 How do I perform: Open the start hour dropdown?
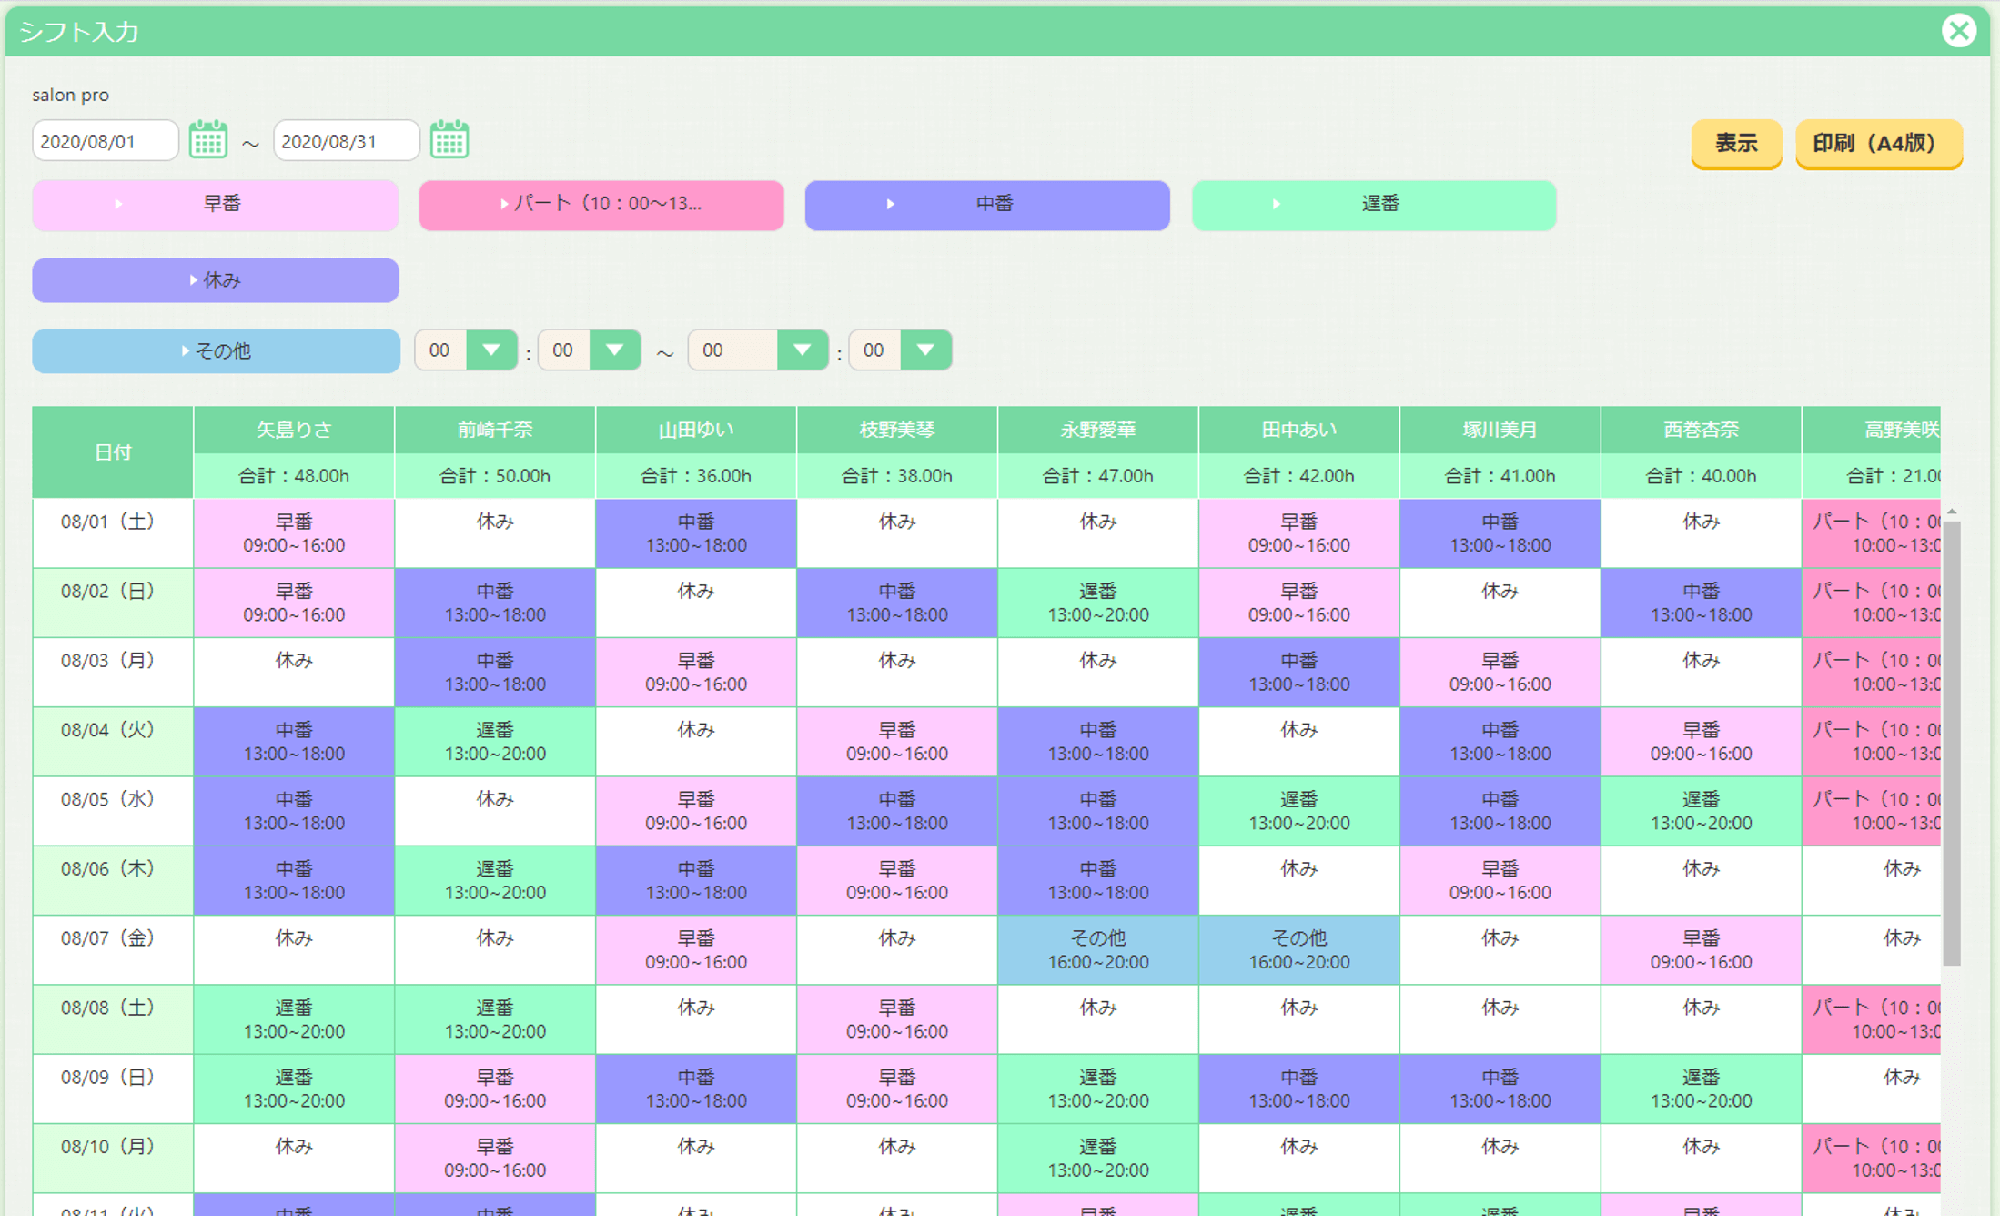tap(491, 350)
